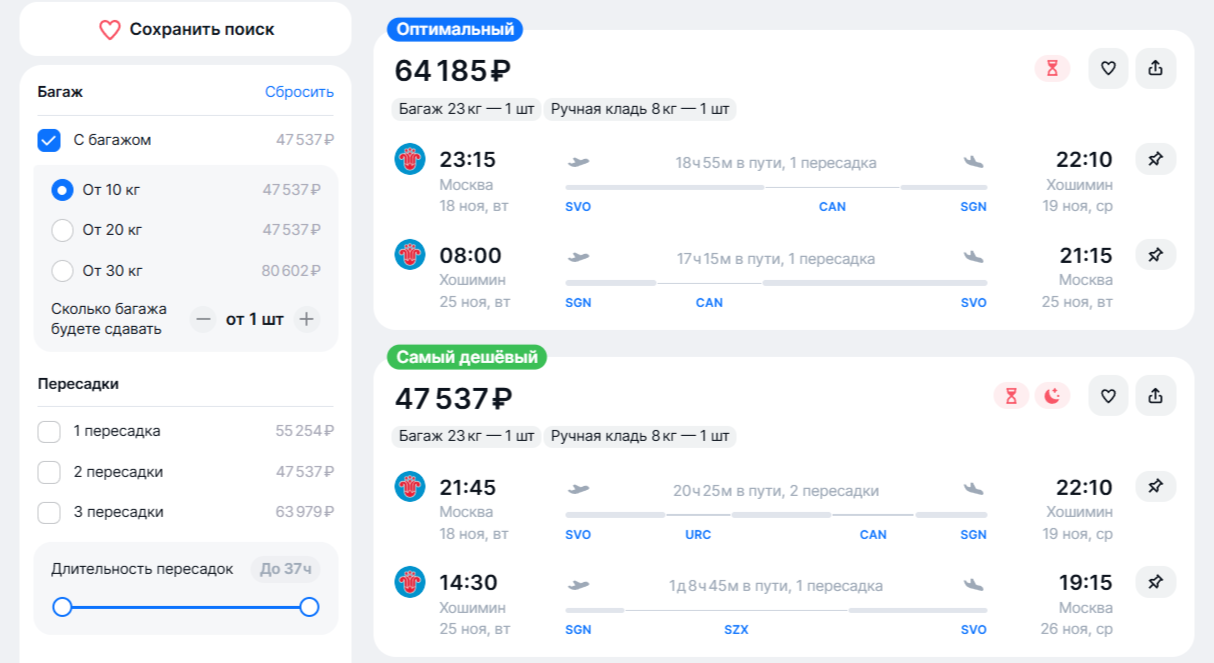Click night layover moon badge
Screen dimensions: 1214x663
pos(1052,396)
